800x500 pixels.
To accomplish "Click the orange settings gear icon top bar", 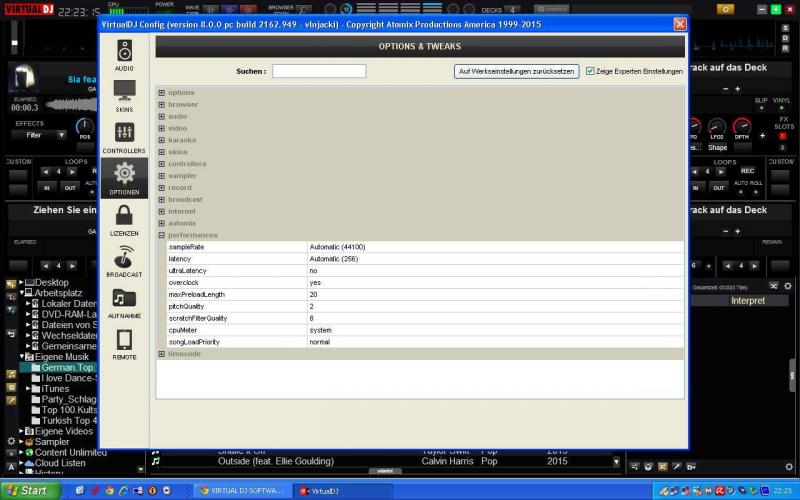I will pyautogui.click(x=725, y=9).
